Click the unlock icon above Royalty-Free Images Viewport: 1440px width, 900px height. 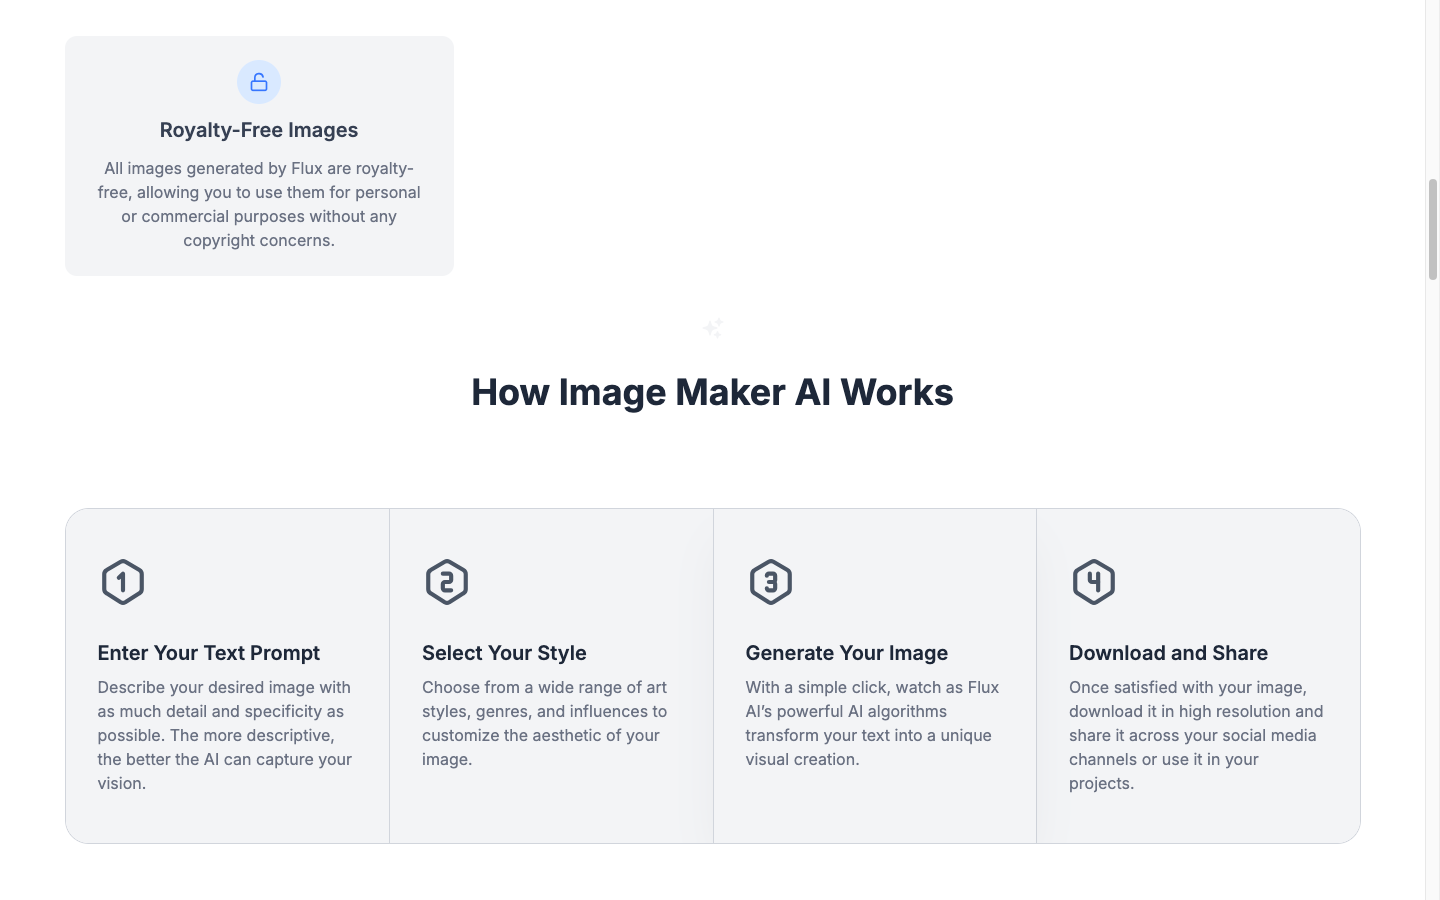(259, 82)
